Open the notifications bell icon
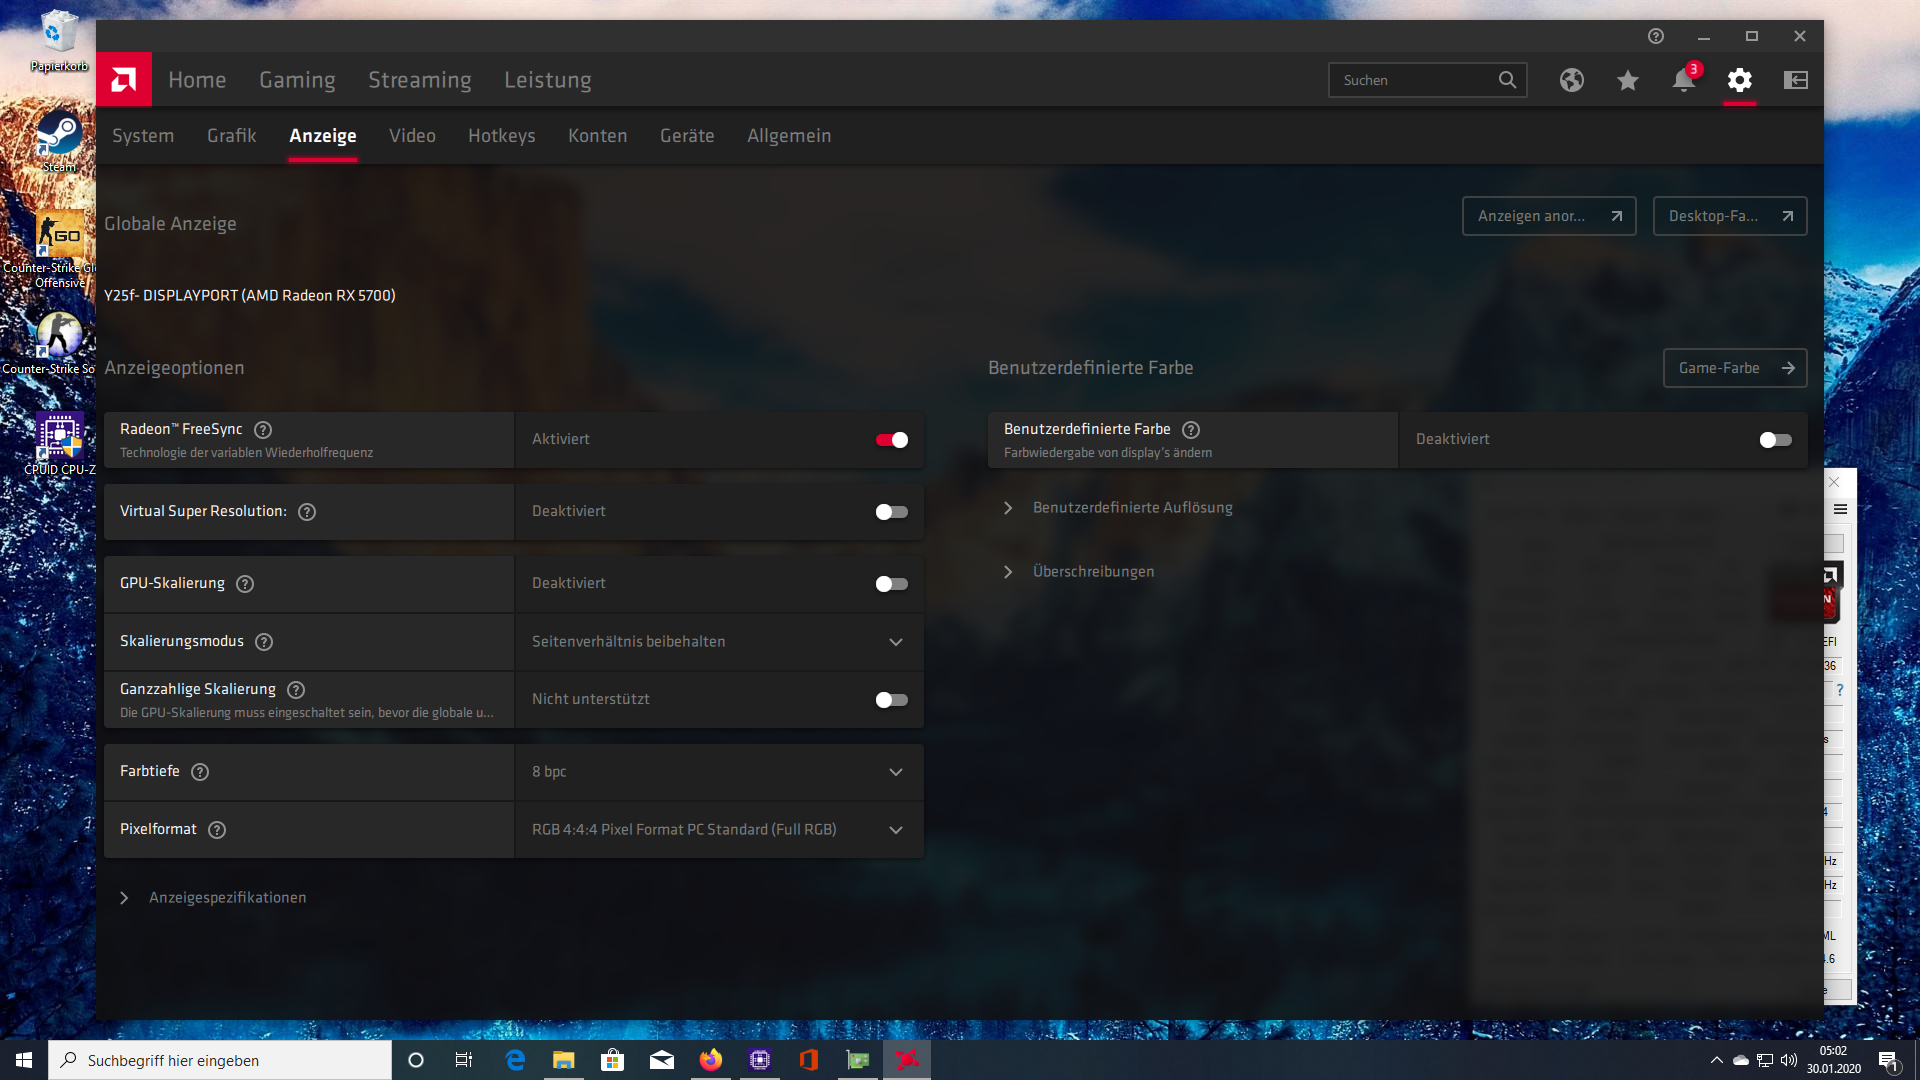Image resolution: width=1920 pixels, height=1080 pixels. (x=1684, y=80)
